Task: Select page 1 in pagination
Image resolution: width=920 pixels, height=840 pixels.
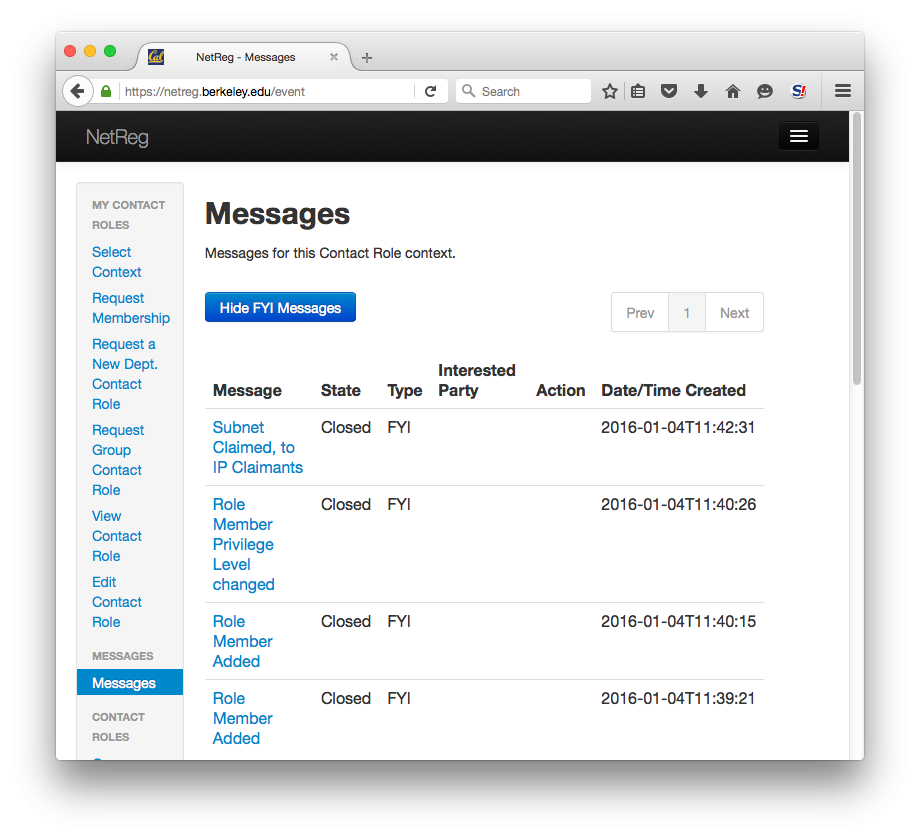Action: click(686, 313)
